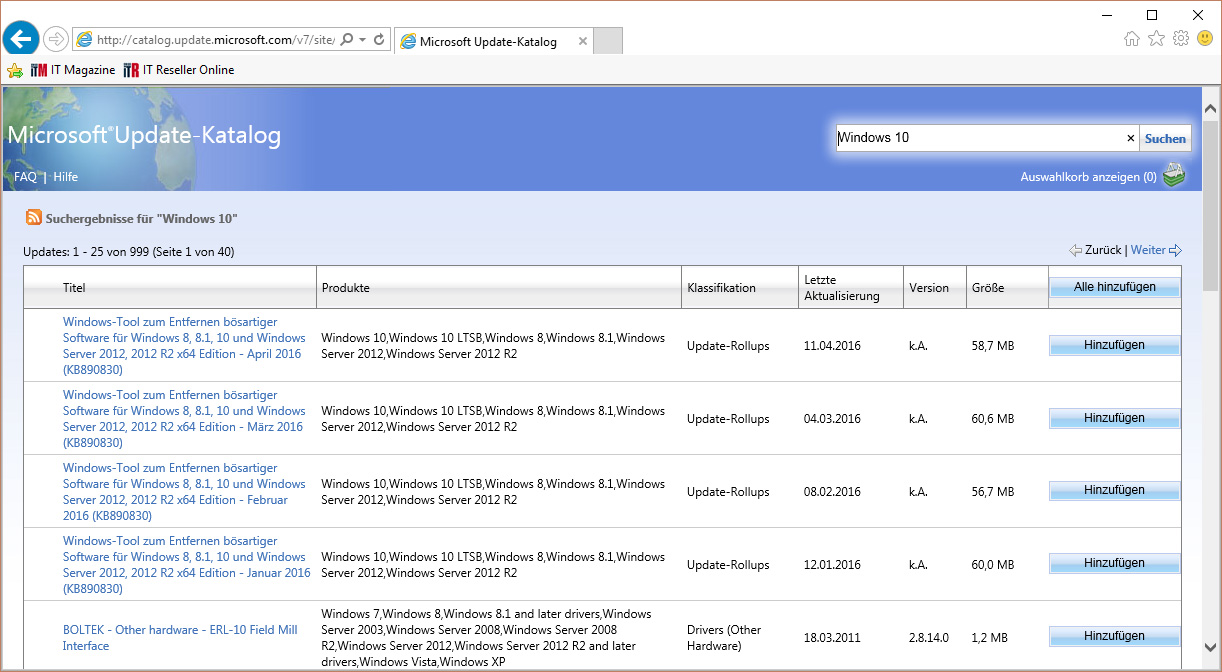Click the right arrow icon next to Weiter

pos(1176,250)
